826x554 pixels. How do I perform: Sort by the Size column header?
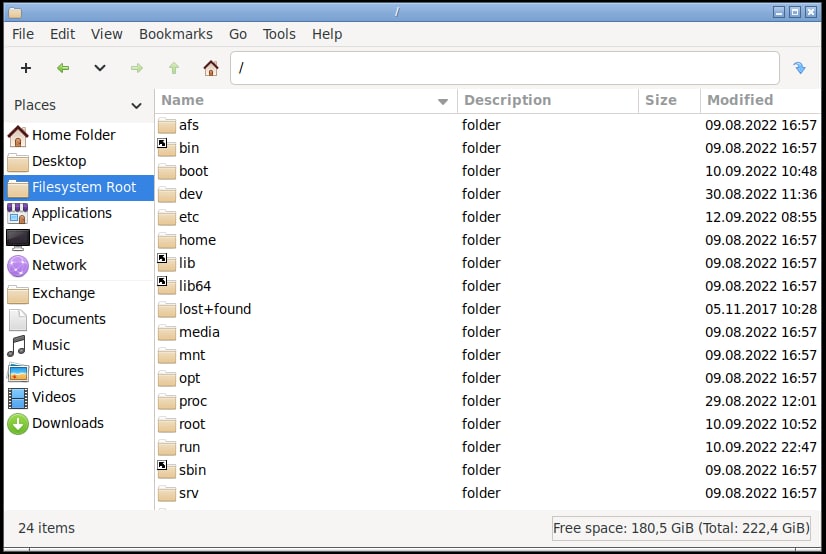pyautogui.click(x=669, y=100)
